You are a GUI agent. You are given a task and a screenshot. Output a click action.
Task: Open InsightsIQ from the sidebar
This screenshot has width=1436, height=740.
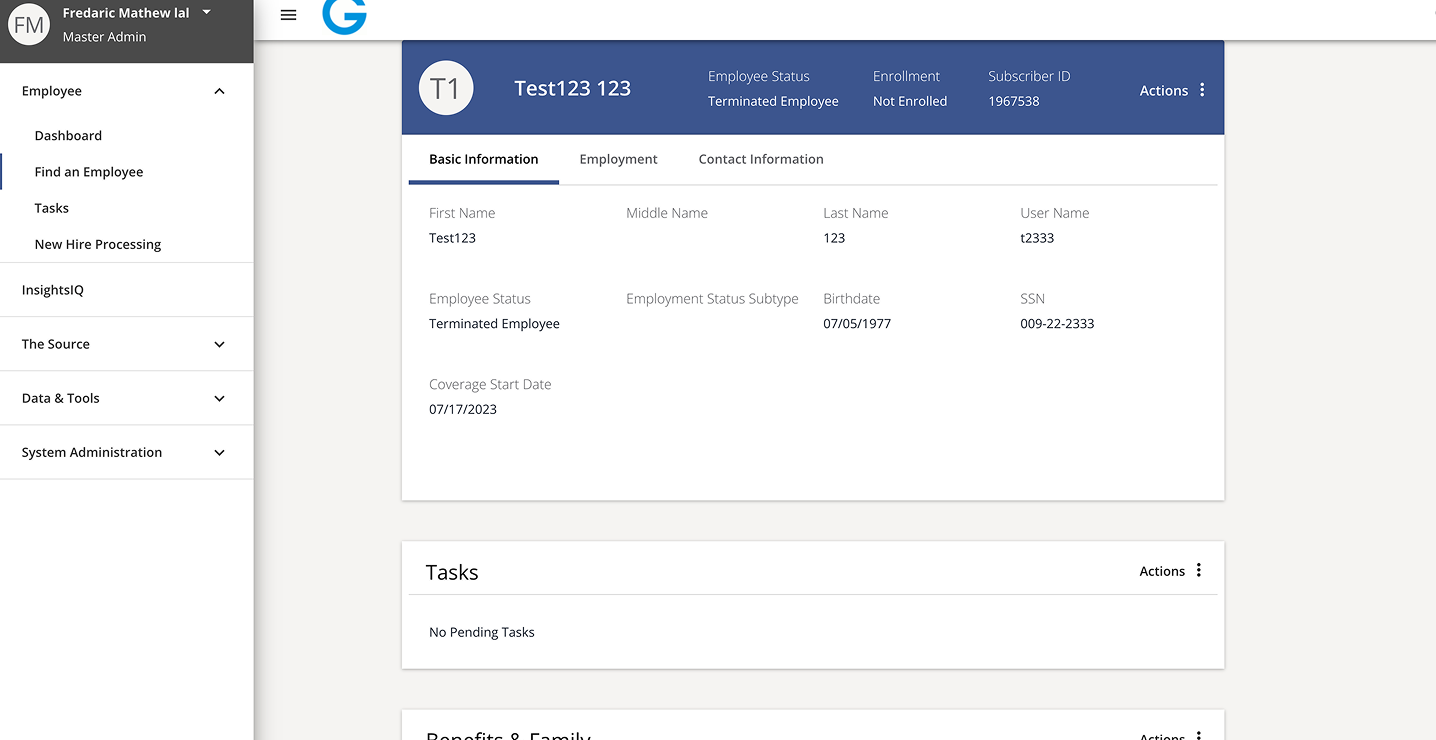[x=53, y=290]
